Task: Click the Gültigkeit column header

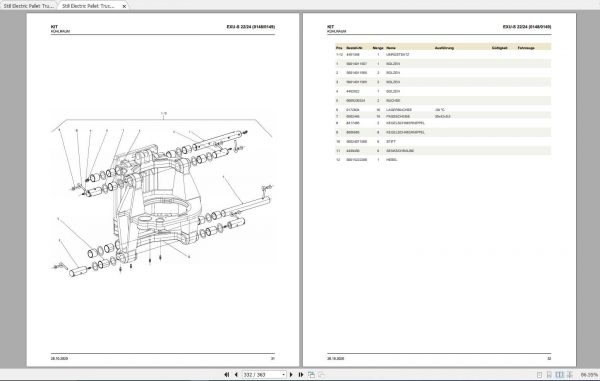Action: pyautogui.click(x=499, y=48)
